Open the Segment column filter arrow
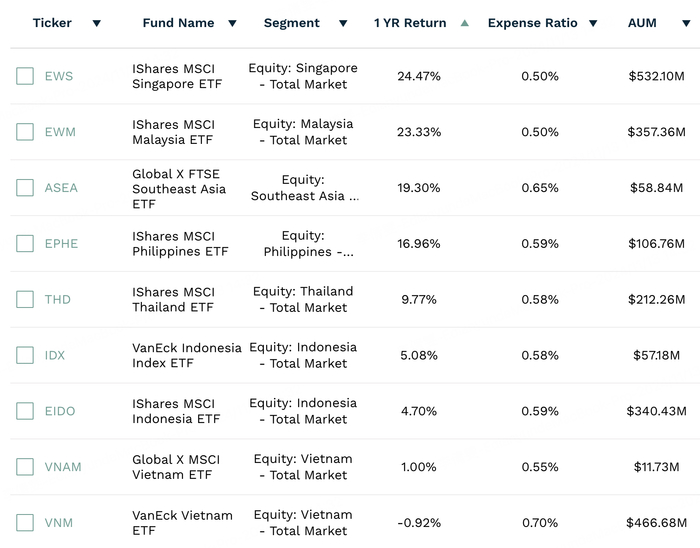Viewport: 700px width, 548px height. pyautogui.click(x=343, y=23)
